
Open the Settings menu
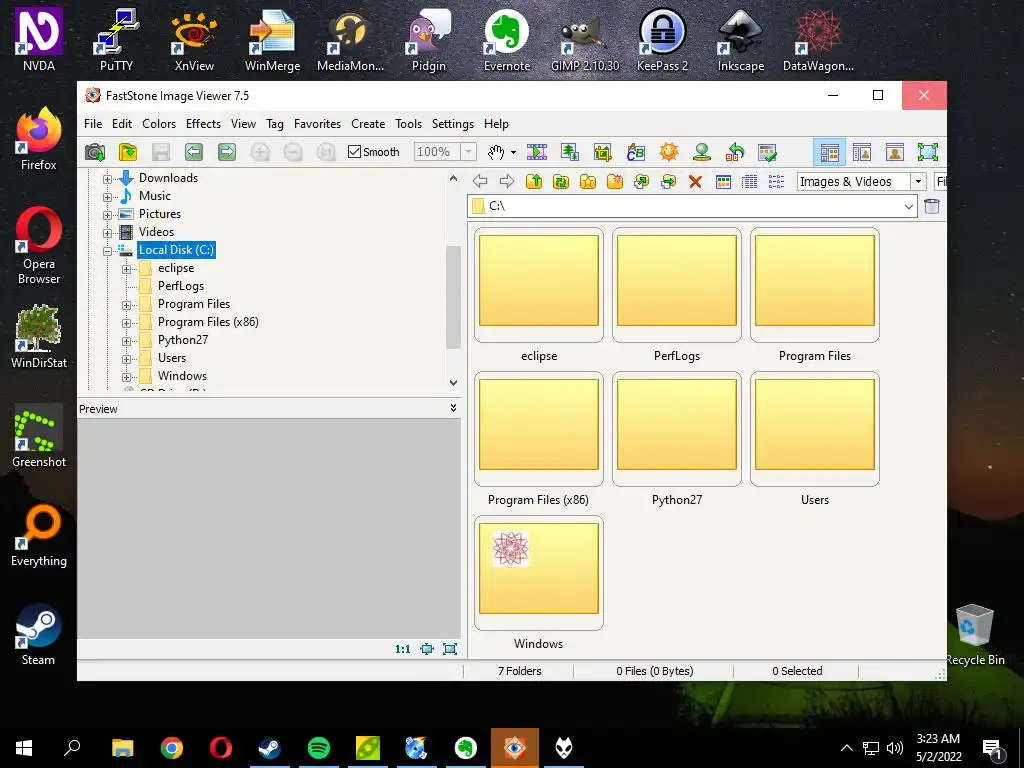click(453, 123)
